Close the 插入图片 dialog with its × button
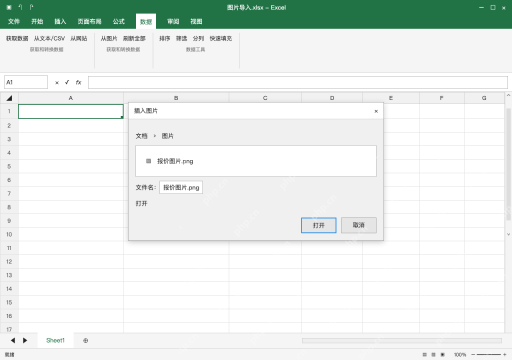 pos(376,111)
